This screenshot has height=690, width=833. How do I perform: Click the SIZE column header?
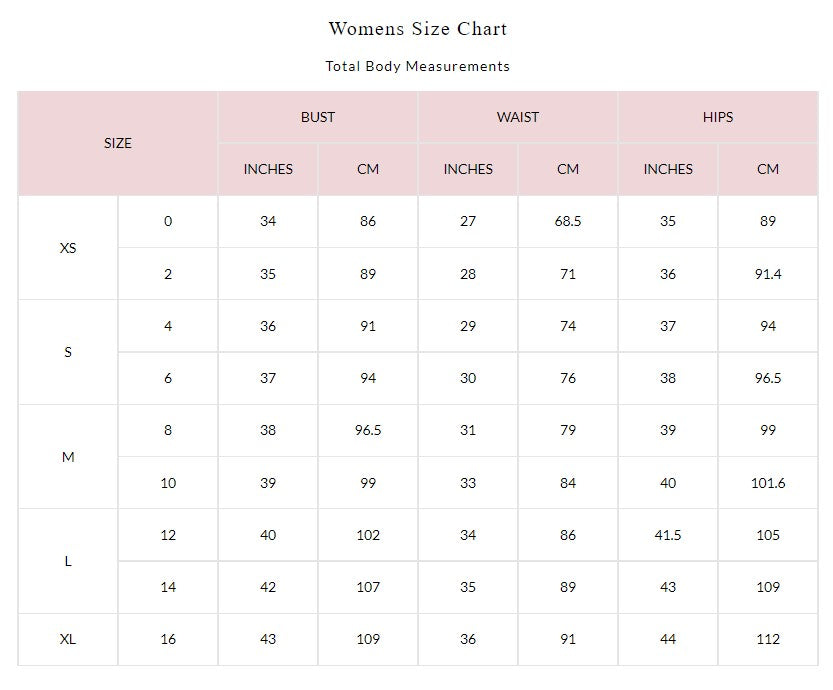point(118,143)
